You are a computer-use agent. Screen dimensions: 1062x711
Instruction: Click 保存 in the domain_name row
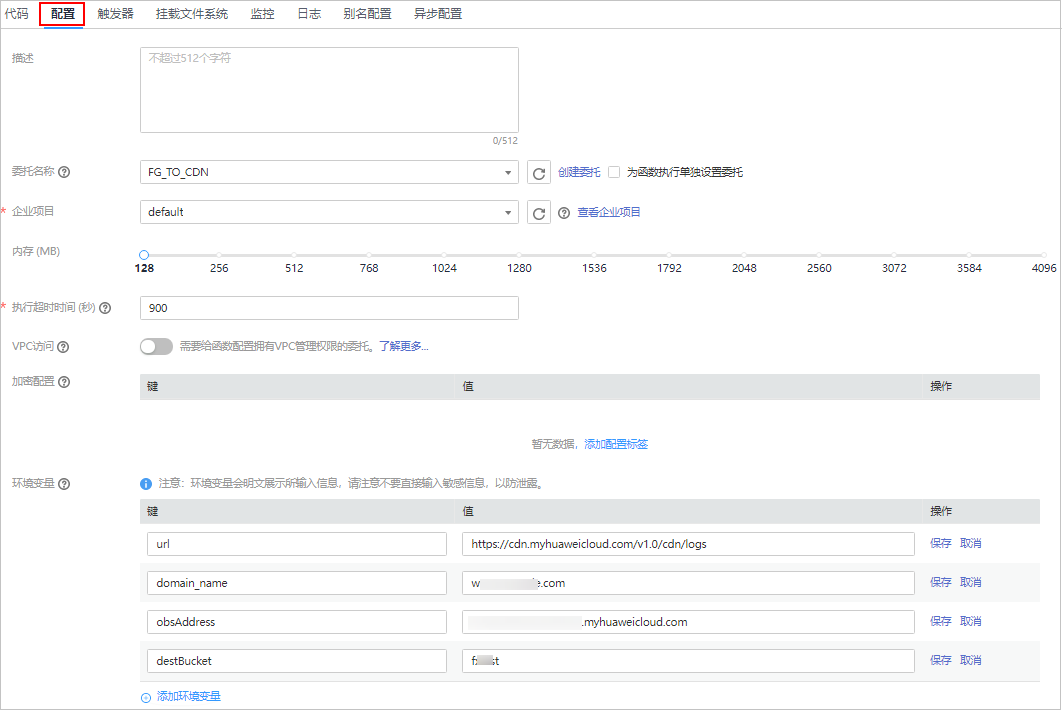941,582
